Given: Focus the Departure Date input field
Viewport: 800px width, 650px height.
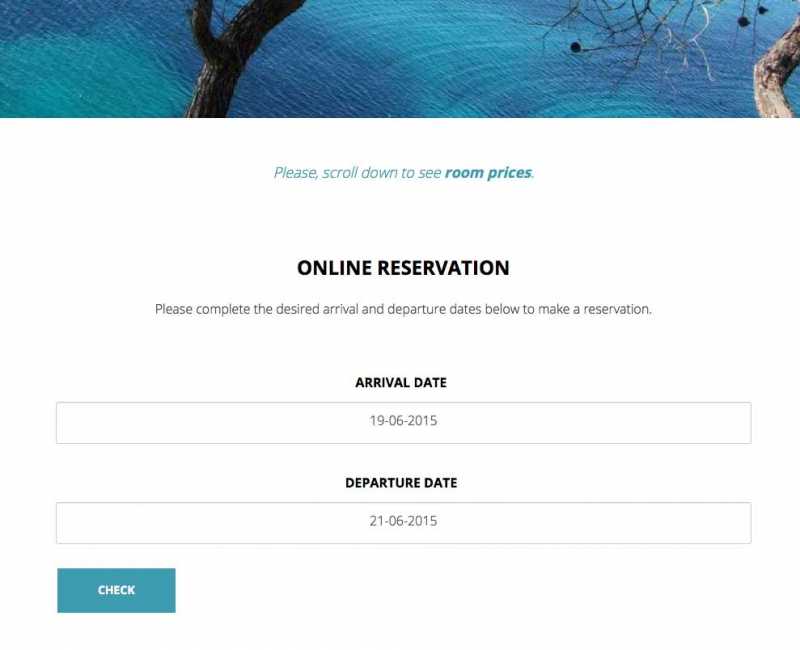Looking at the screenshot, I should [404, 523].
